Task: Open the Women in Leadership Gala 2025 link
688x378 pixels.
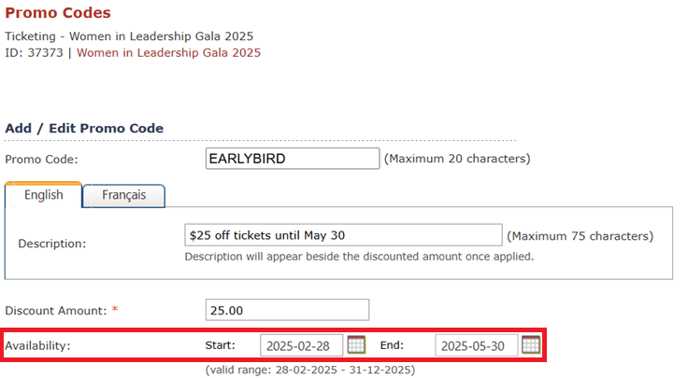Action: [x=168, y=53]
